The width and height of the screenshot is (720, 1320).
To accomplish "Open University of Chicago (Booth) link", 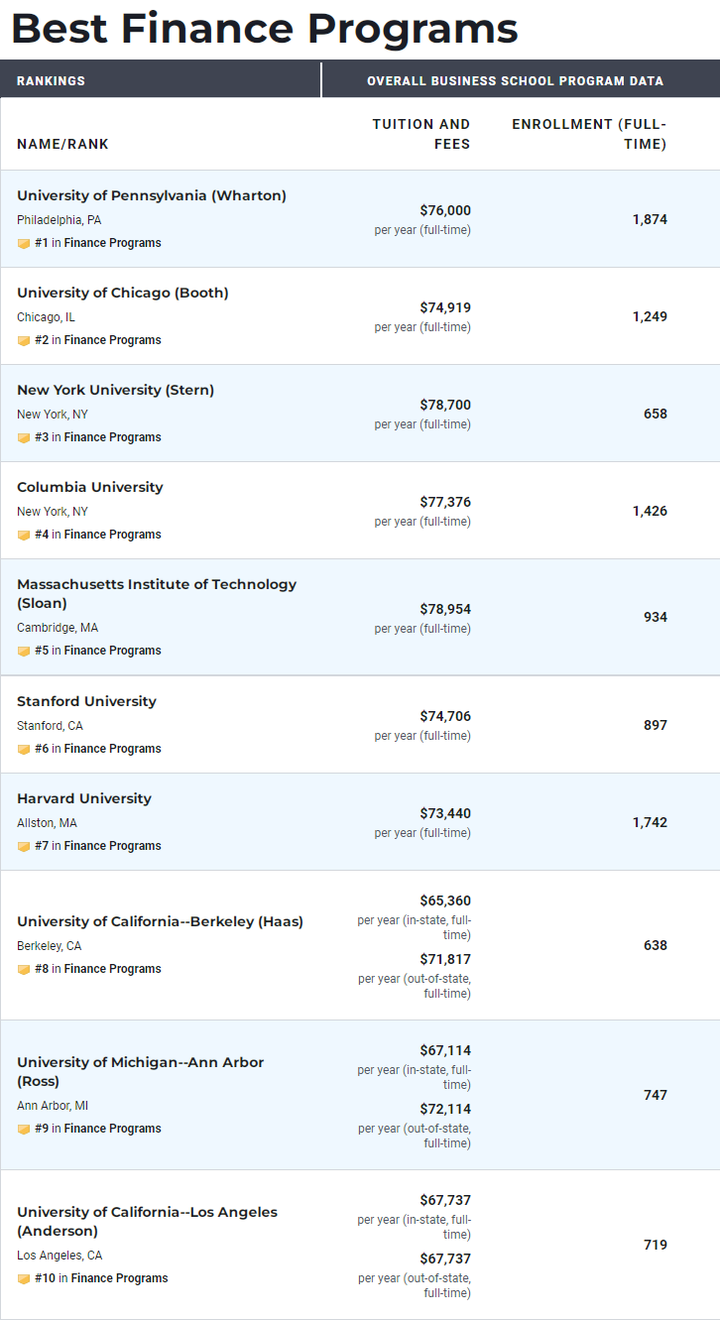I will (123, 293).
